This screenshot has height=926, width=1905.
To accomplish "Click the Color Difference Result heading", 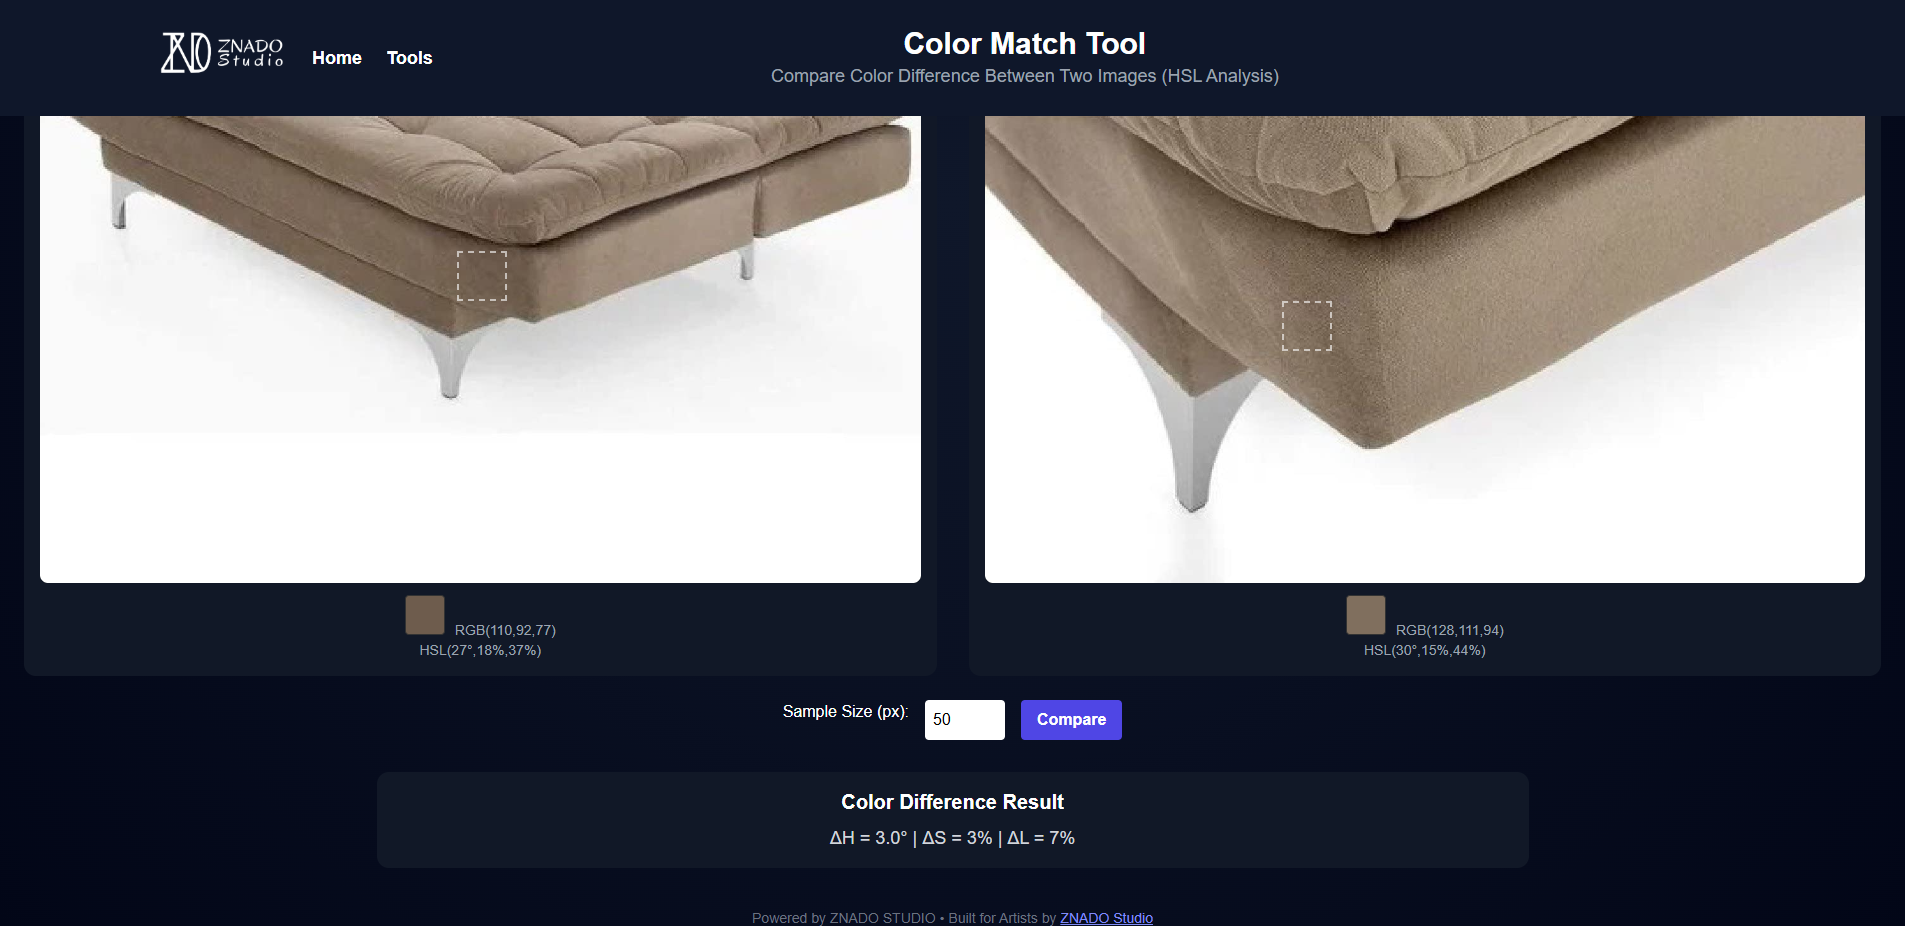I will (952, 802).
